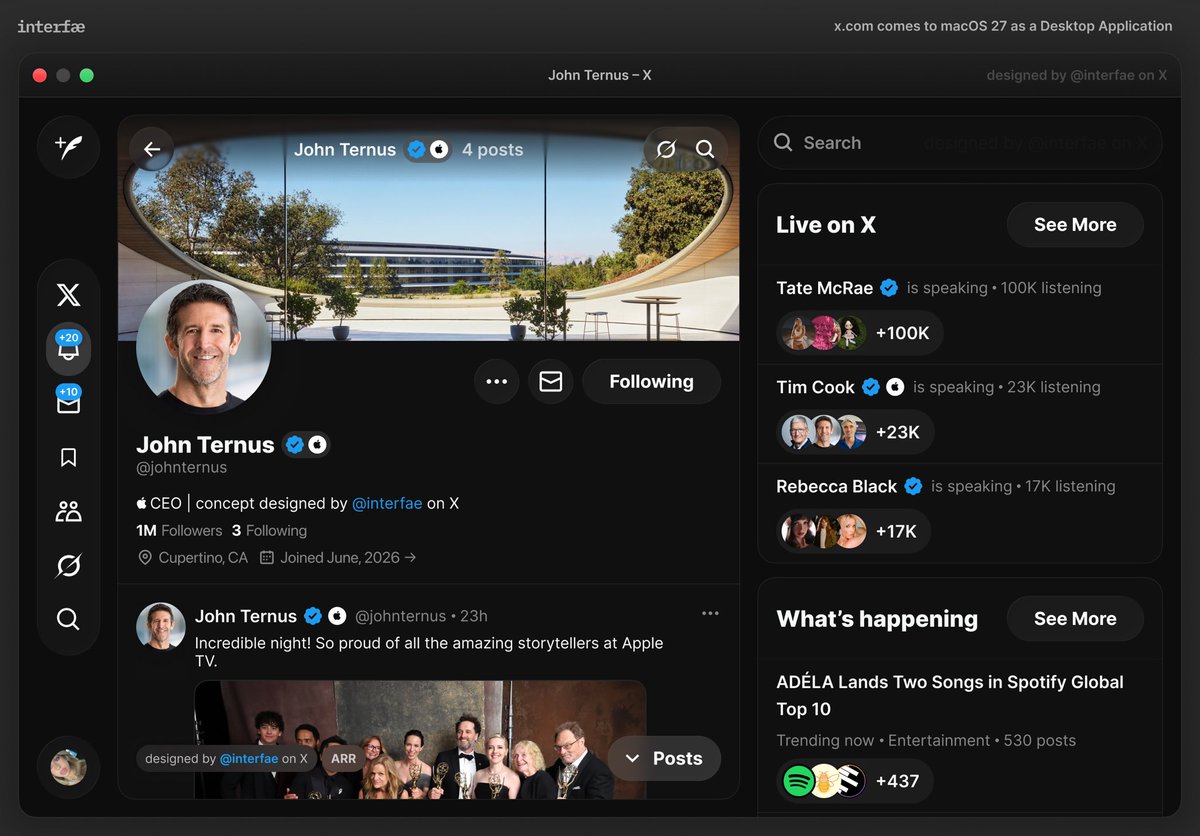1200x836 pixels.
Task: Open John Ternus name on the post
Action: coord(246,616)
